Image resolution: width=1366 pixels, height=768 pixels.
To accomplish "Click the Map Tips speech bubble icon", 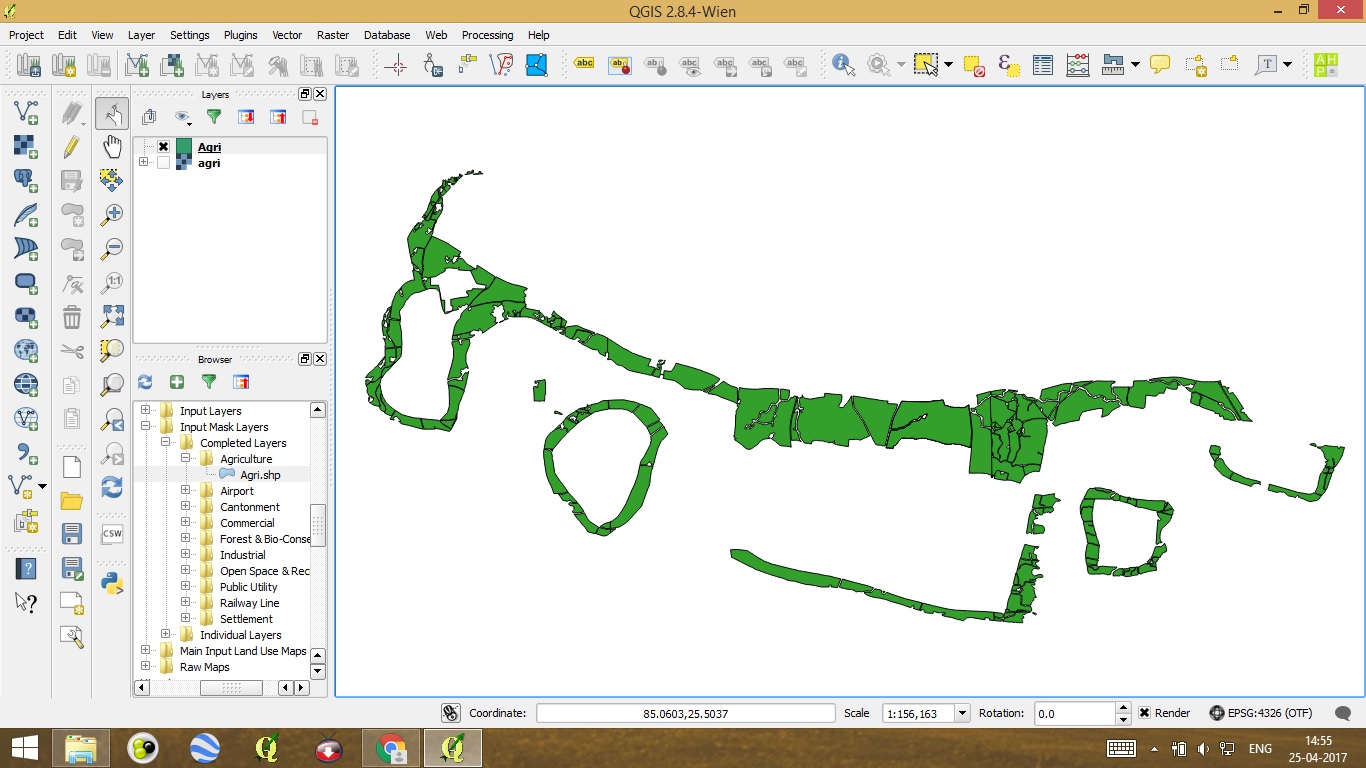I will point(1160,65).
